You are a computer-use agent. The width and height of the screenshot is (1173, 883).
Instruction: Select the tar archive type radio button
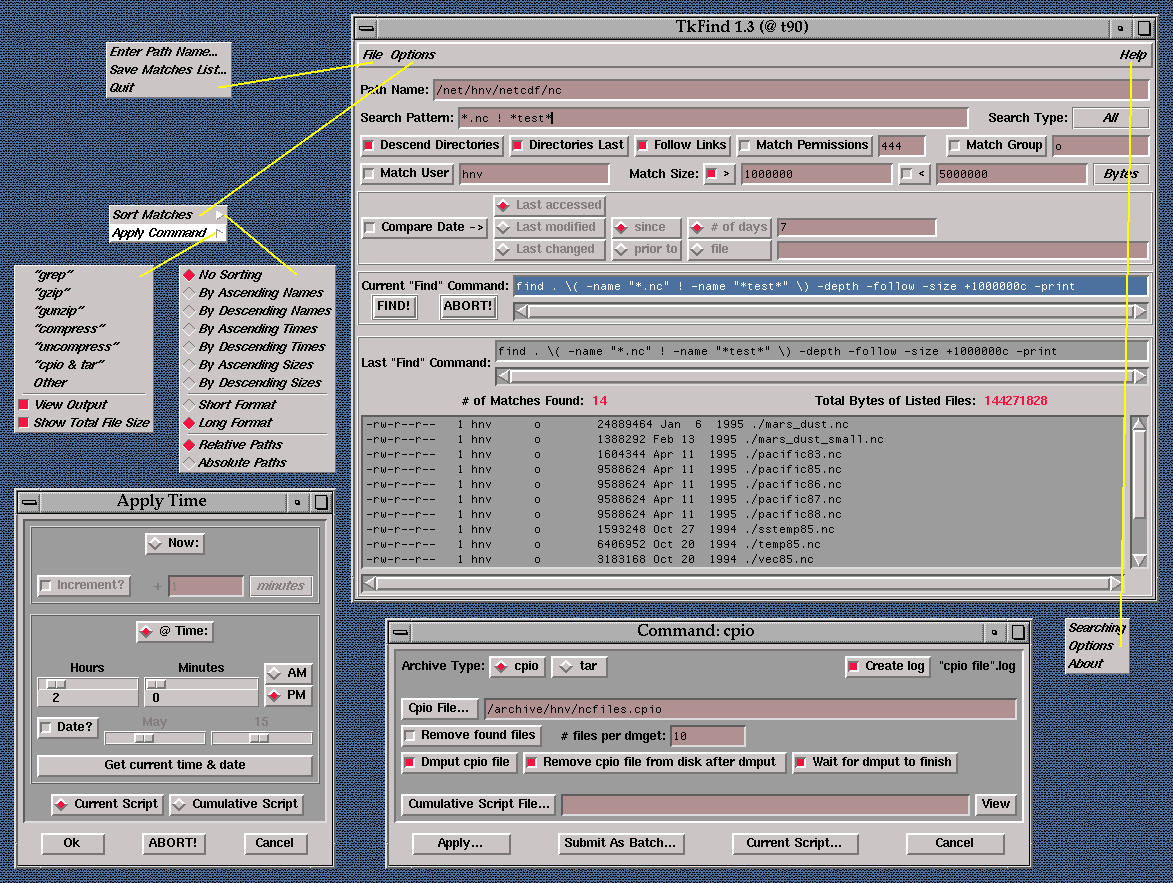coord(579,666)
